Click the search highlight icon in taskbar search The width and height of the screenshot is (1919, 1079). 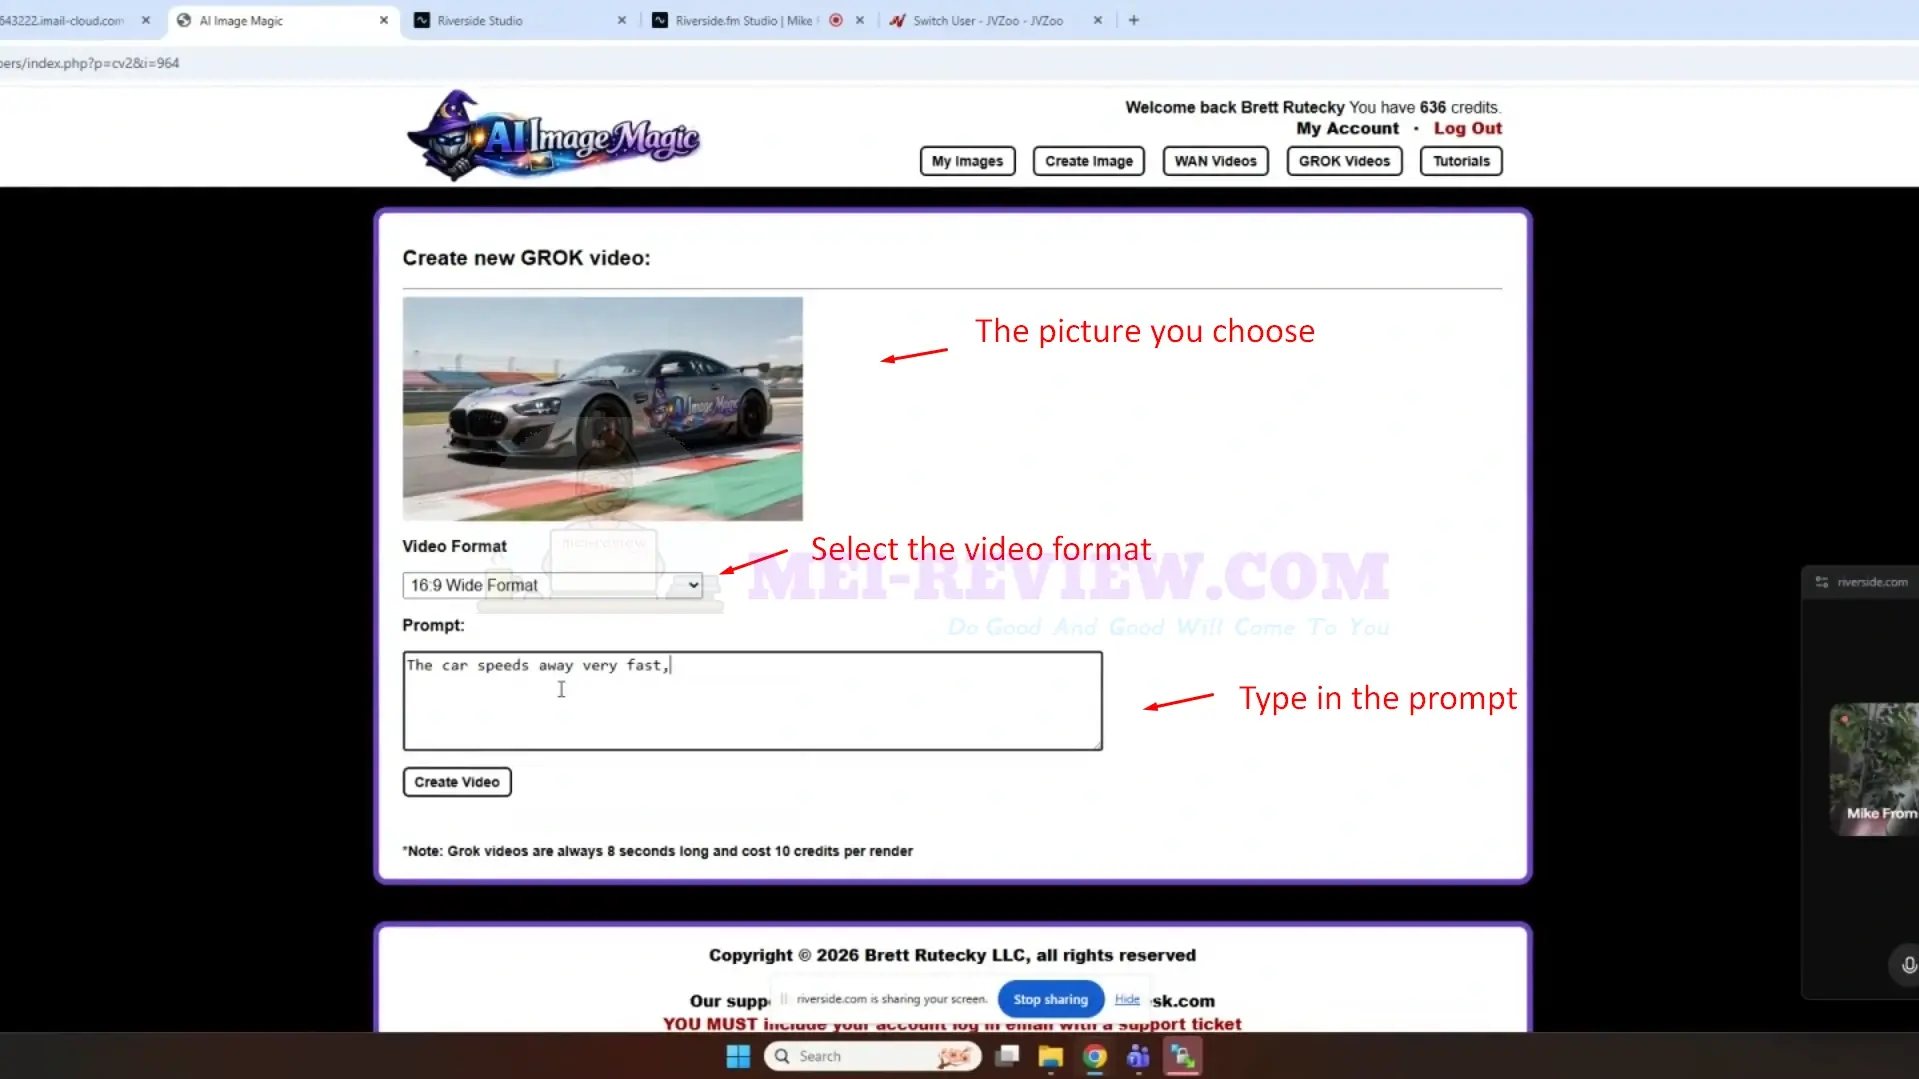click(x=954, y=1056)
